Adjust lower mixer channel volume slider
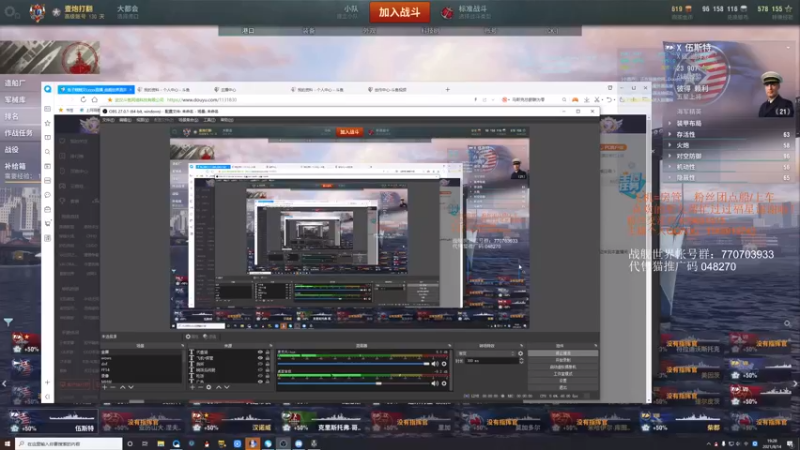The height and width of the screenshot is (450, 800). click(354, 383)
